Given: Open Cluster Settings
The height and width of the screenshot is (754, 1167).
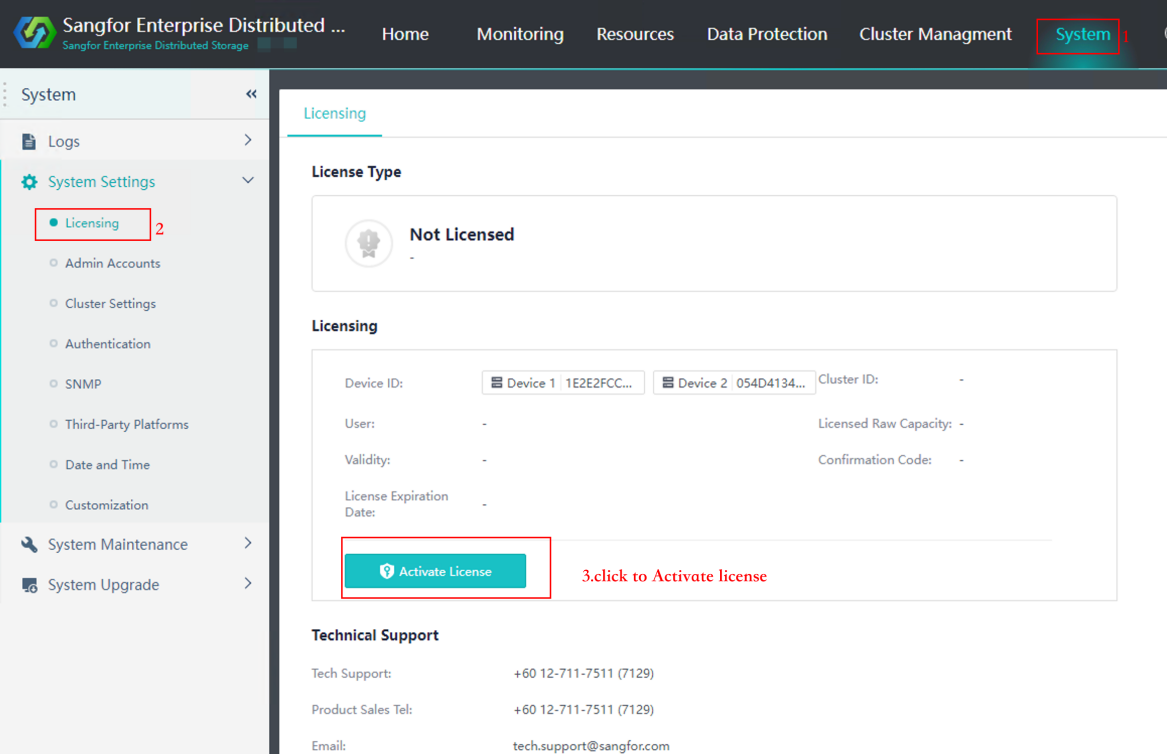Looking at the screenshot, I should (110, 304).
